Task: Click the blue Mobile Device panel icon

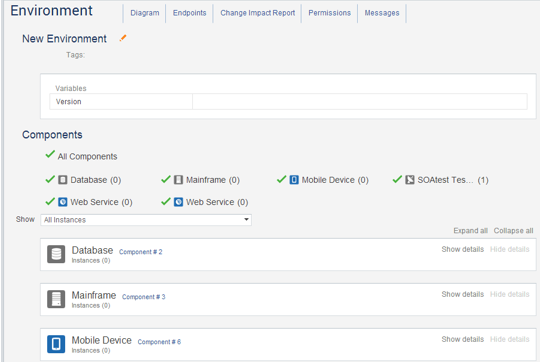Action: pos(56,344)
